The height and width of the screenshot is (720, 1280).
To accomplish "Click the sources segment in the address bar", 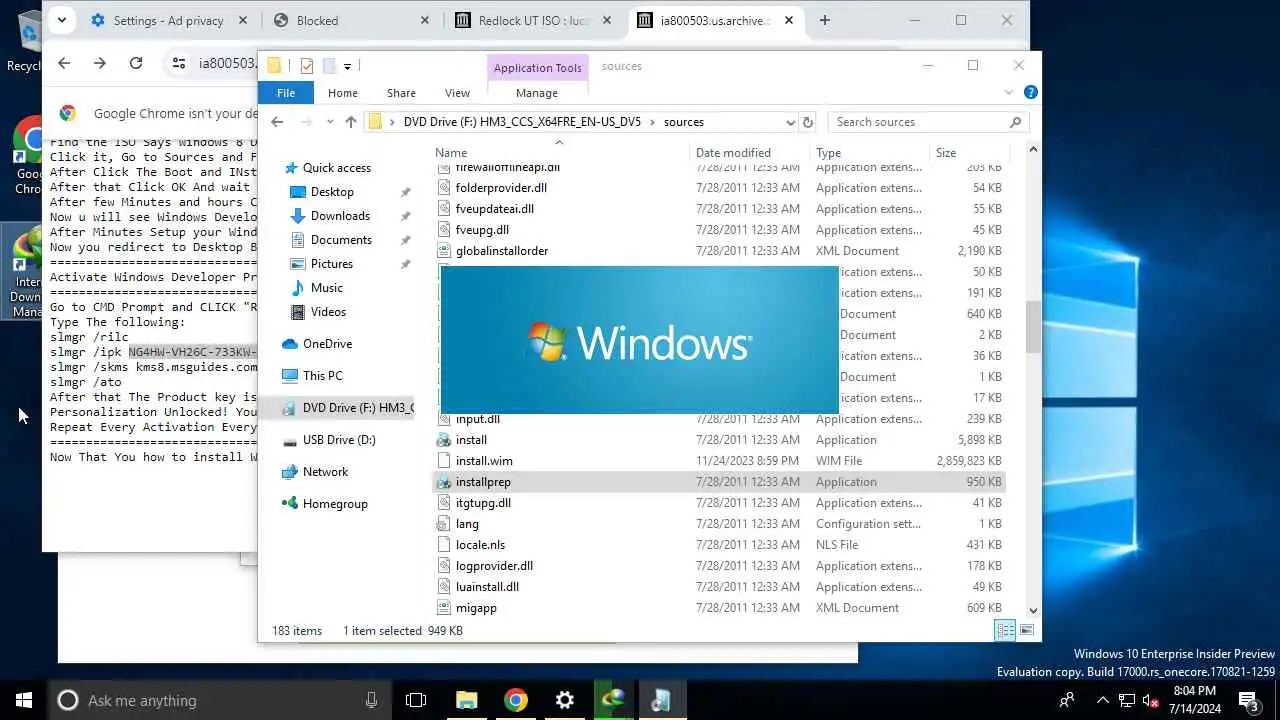I will (x=684, y=122).
